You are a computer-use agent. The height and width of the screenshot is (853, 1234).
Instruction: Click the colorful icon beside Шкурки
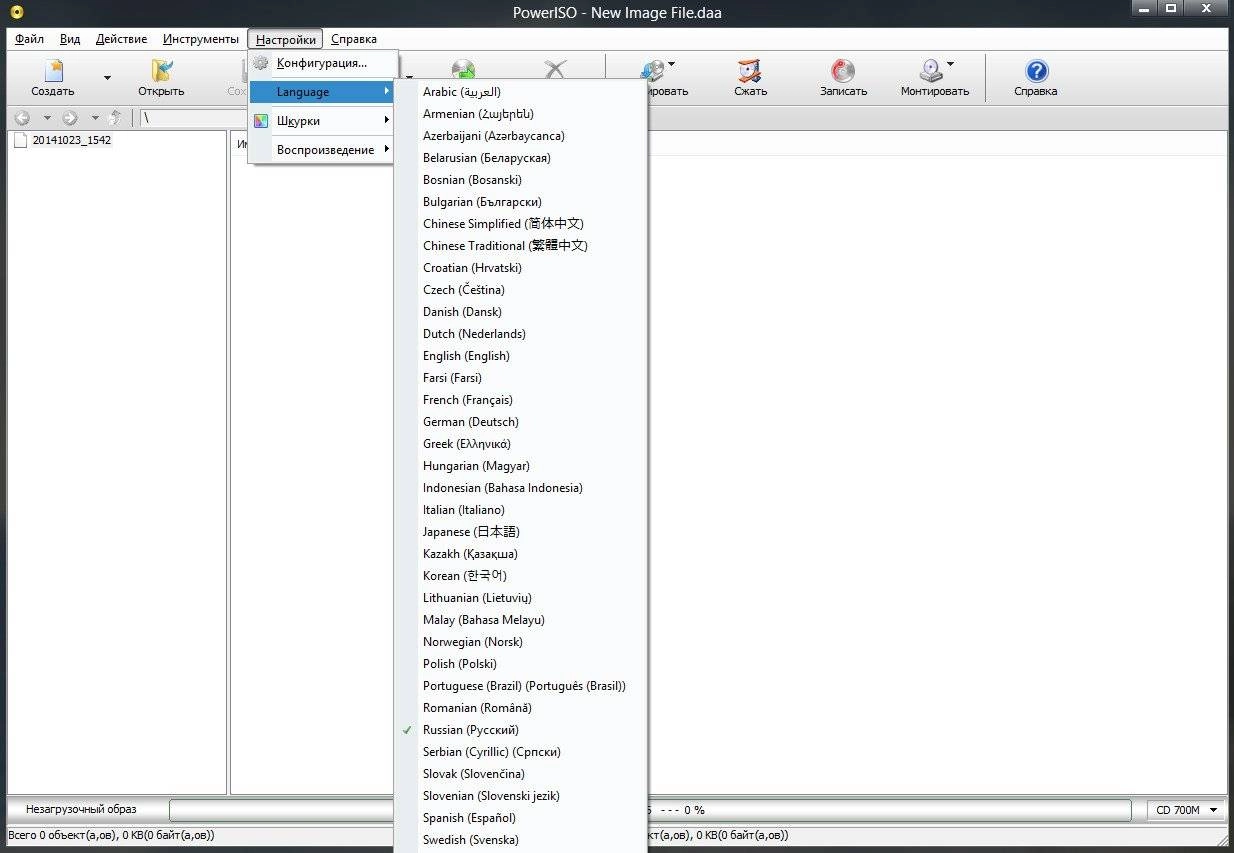click(x=261, y=121)
